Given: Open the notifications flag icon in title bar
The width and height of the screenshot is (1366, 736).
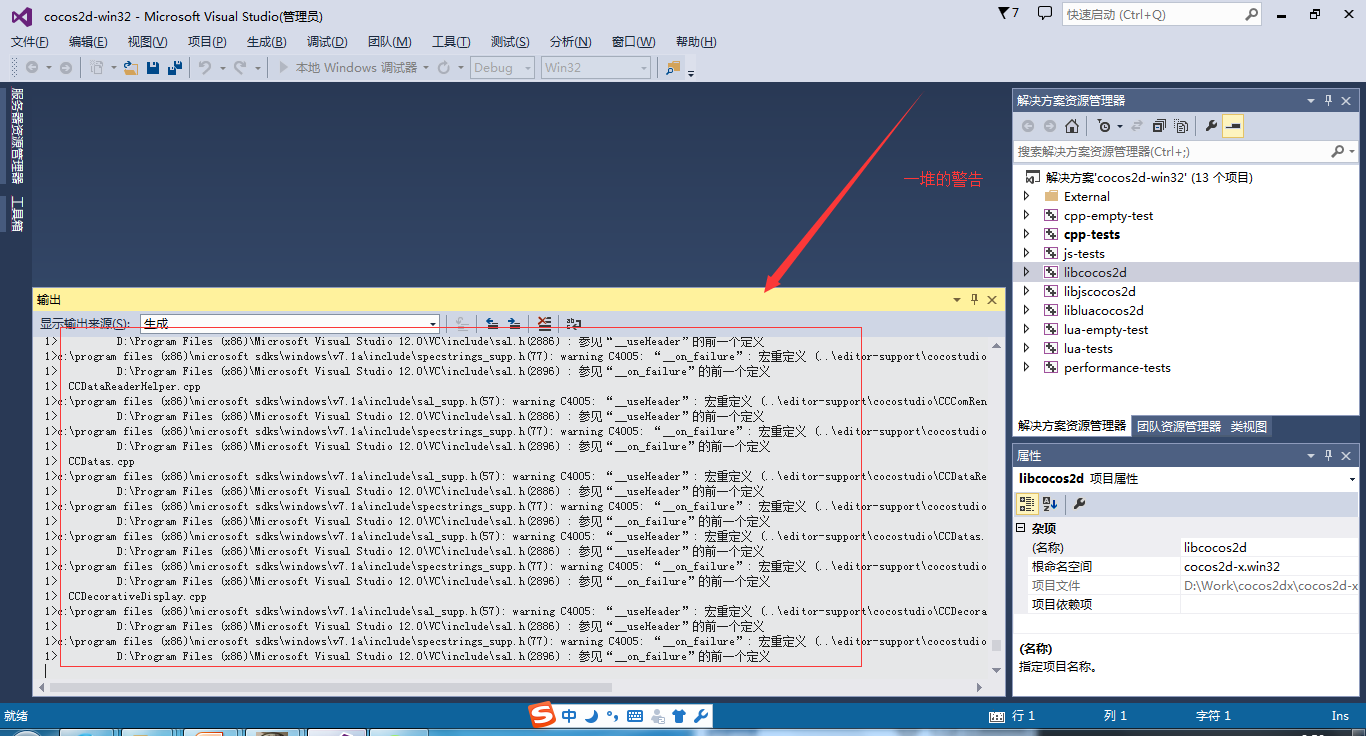Looking at the screenshot, I should click(x=1009, y=13).
